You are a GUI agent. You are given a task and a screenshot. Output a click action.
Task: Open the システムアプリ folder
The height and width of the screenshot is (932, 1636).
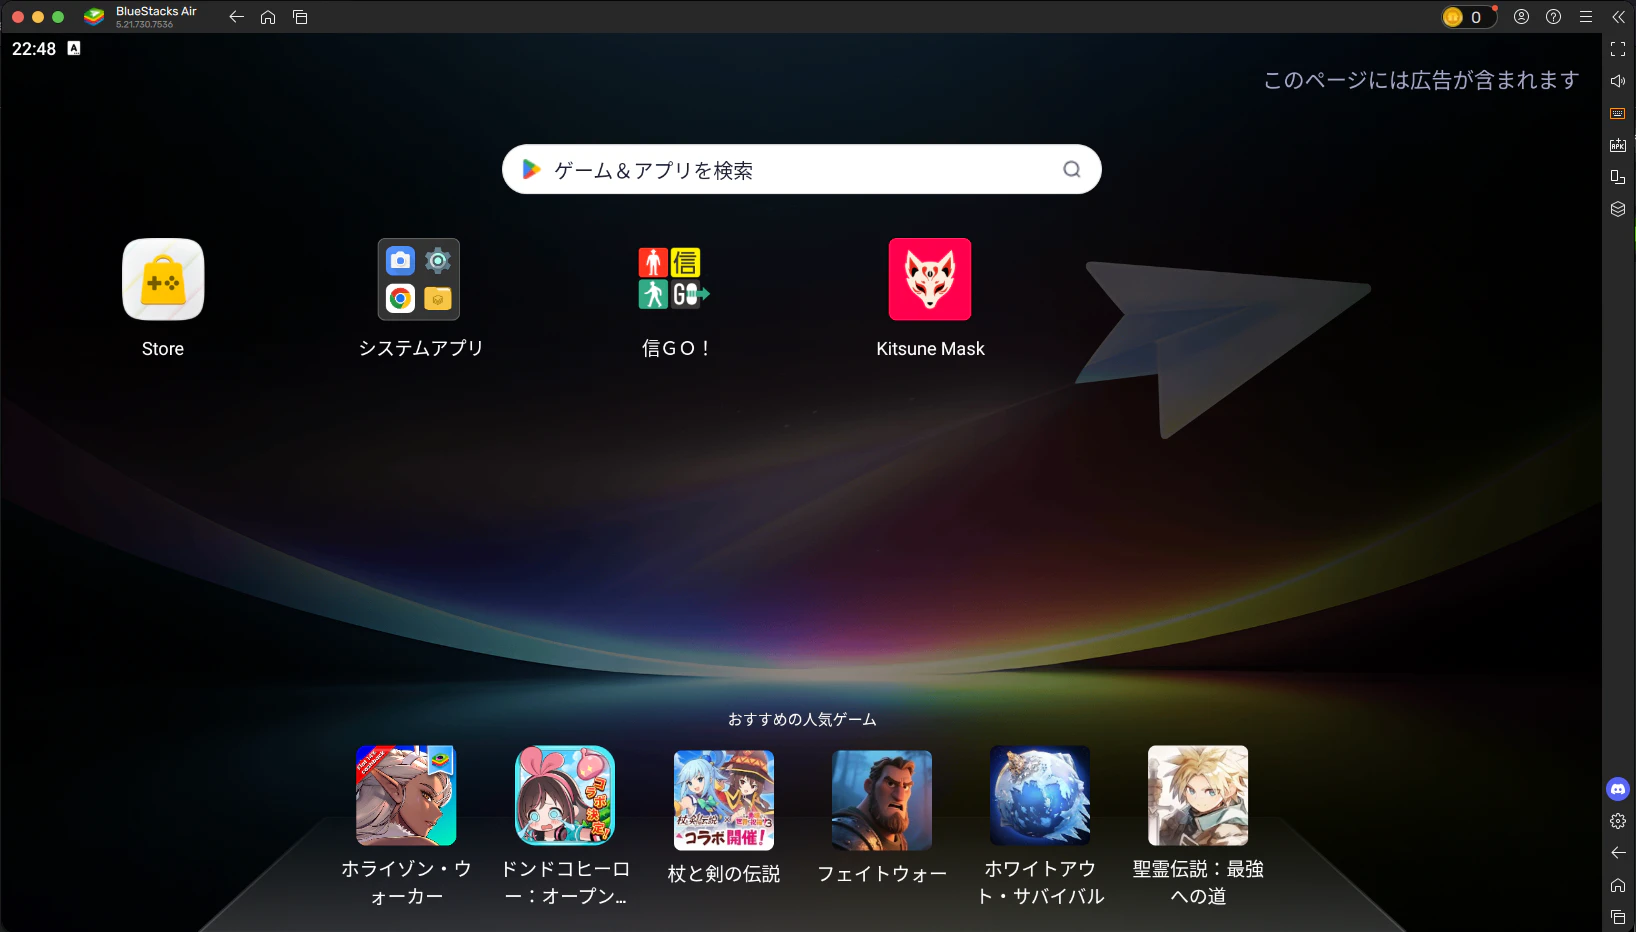[419, 280]
